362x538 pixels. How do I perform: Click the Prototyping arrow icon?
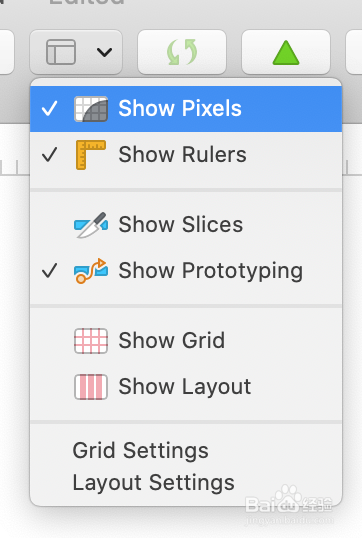(91, 271)
